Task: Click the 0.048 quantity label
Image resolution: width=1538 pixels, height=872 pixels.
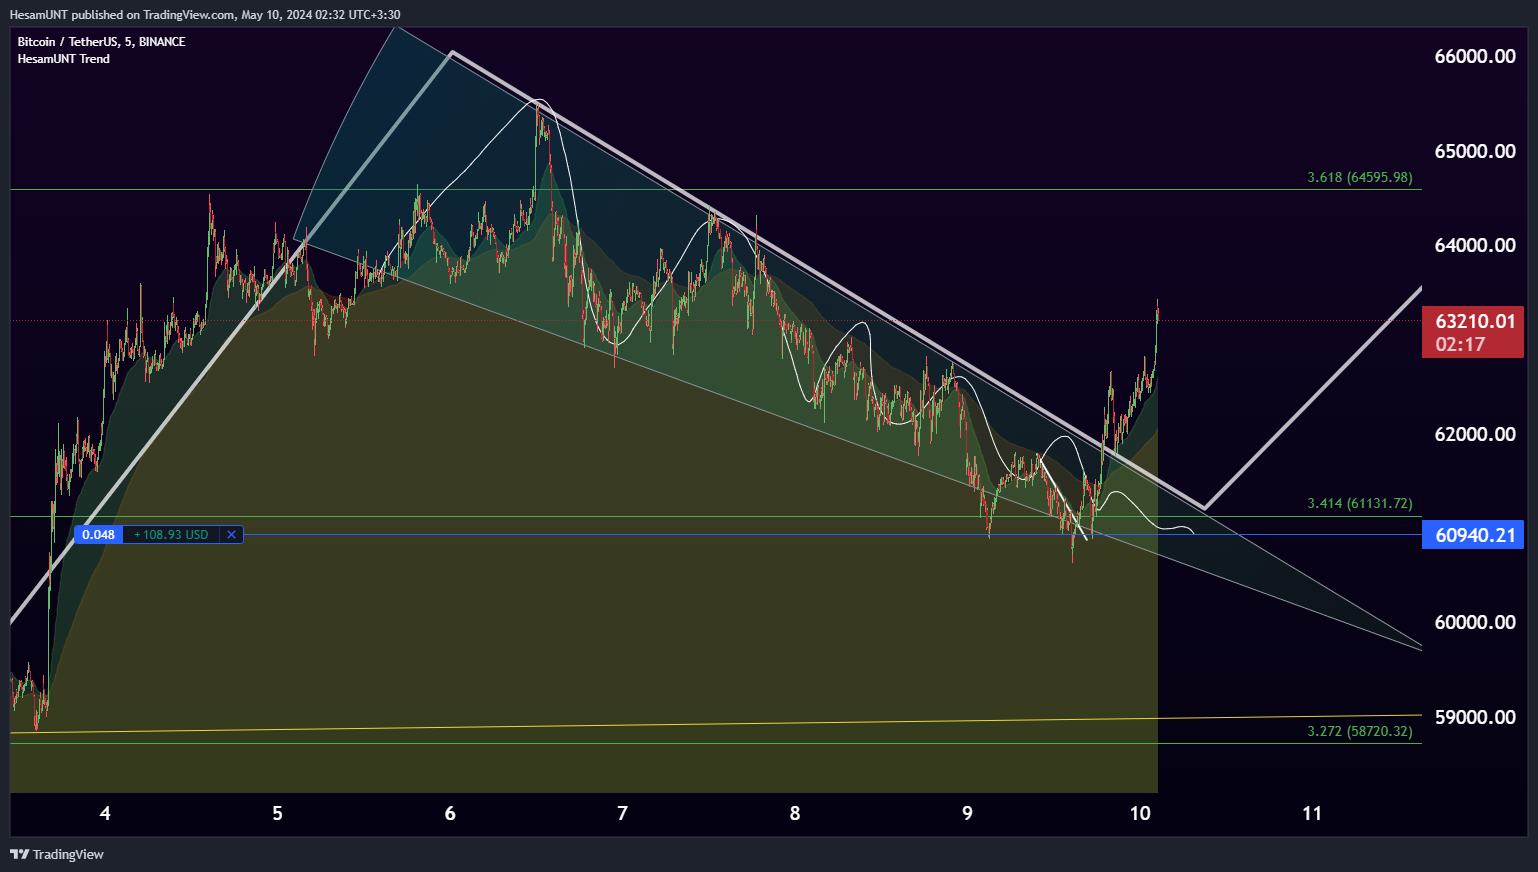Action: [98, 535]
